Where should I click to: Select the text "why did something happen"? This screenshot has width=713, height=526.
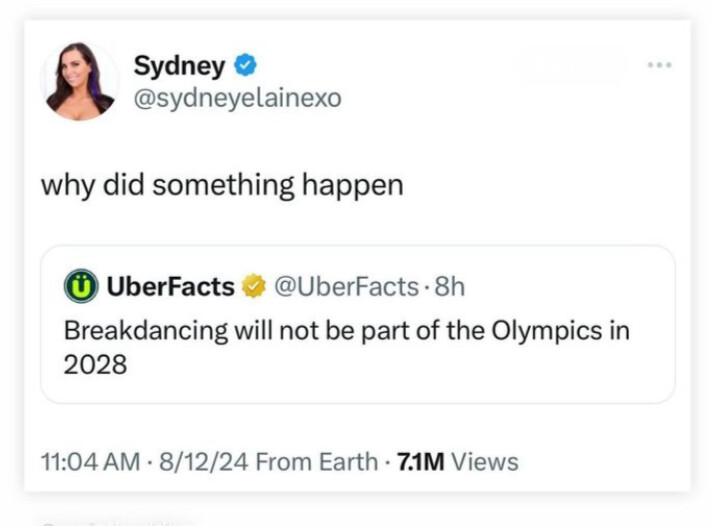coord(221,185)
